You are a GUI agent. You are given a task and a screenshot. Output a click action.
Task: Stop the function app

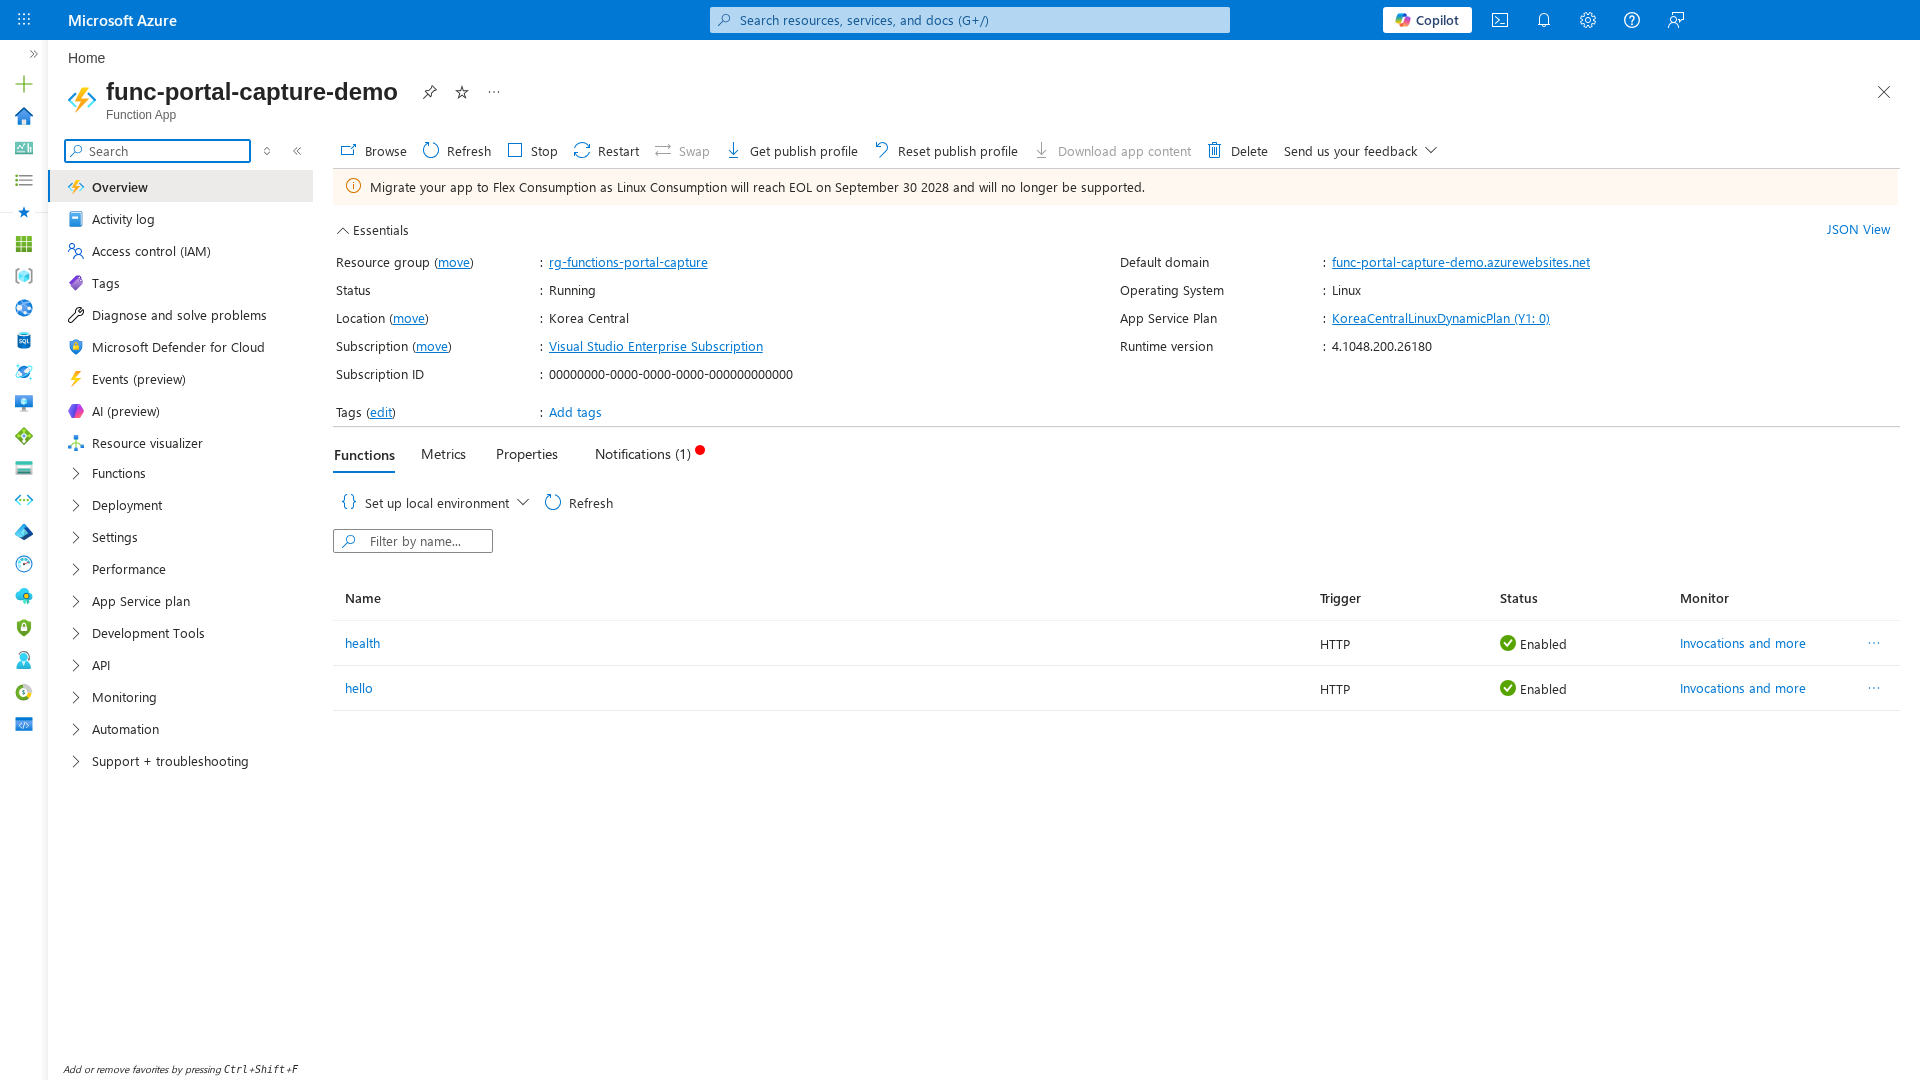(532, 151)
